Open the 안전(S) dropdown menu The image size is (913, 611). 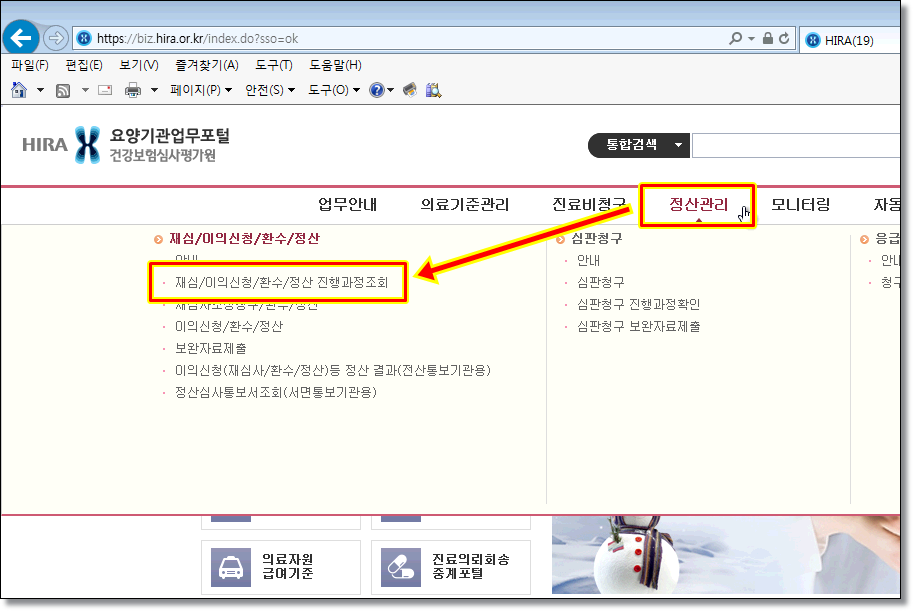[x=270, y=90]
